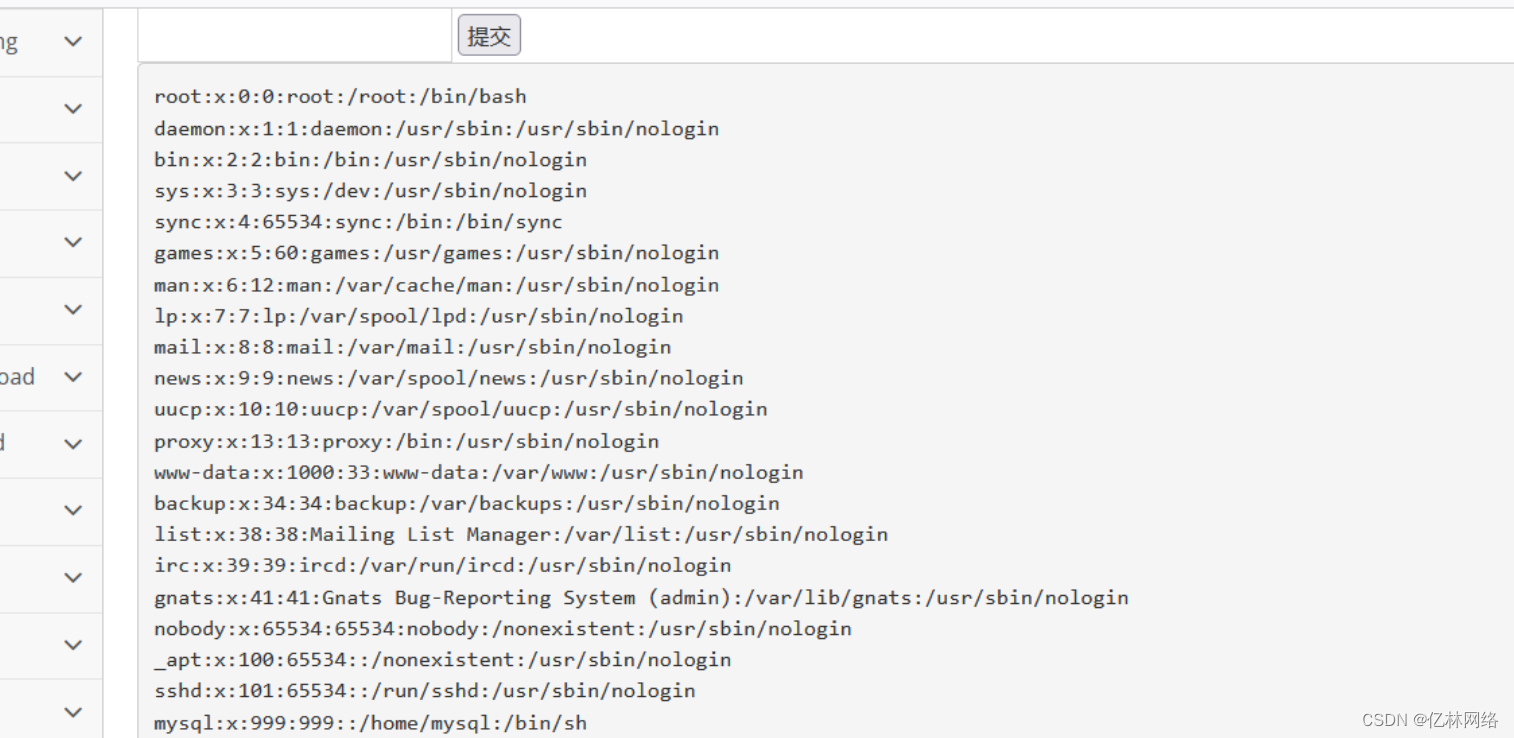Click the sys:x:3:3 output line
Image resolution: width=1514 pixels, height=738 pixels.
tap(370, 190)
